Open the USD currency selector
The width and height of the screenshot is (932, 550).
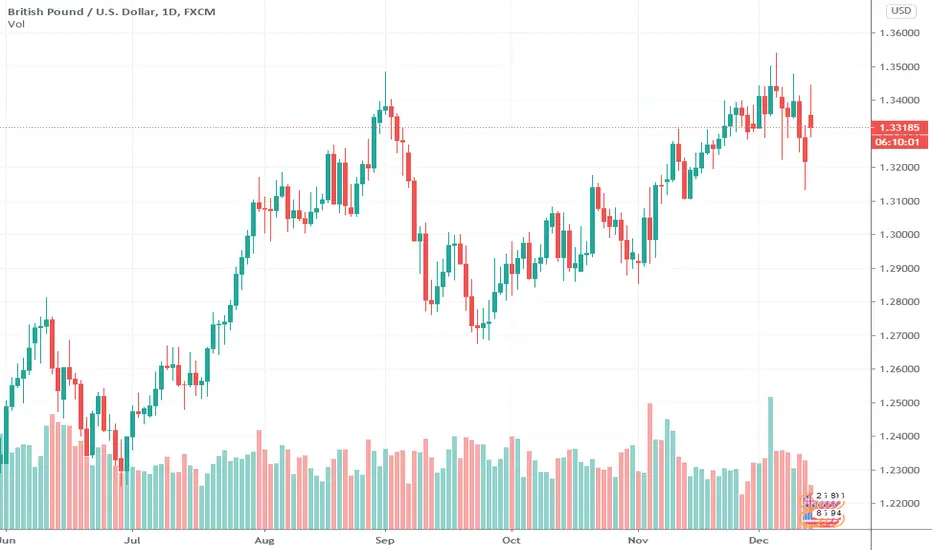click(900, 11)
